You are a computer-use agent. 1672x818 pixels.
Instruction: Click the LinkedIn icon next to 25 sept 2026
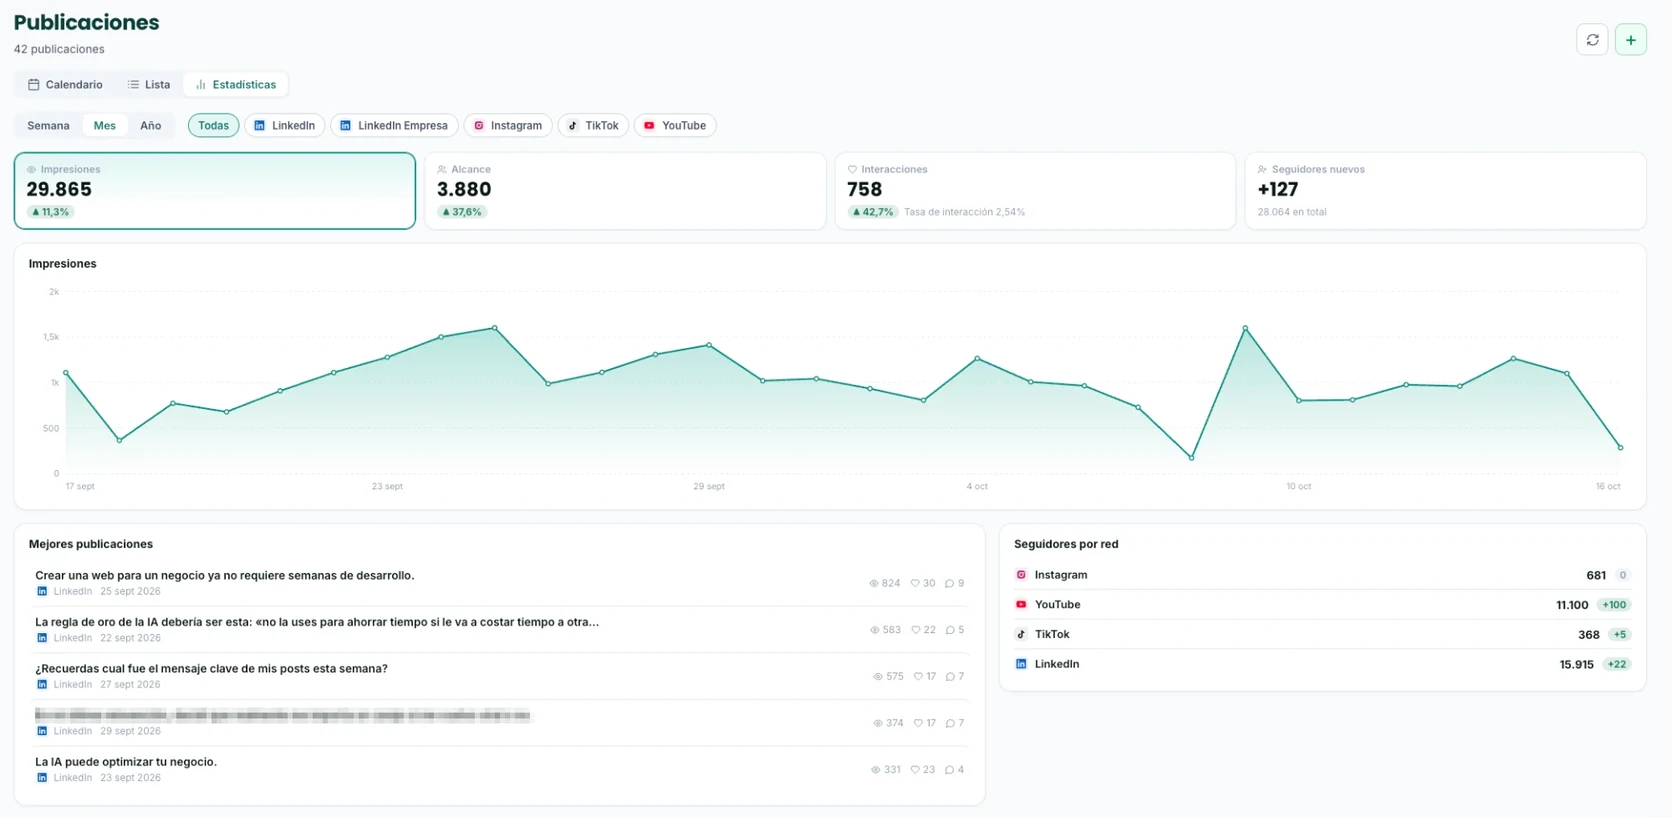pyautogui.click(x=42, y=592)
